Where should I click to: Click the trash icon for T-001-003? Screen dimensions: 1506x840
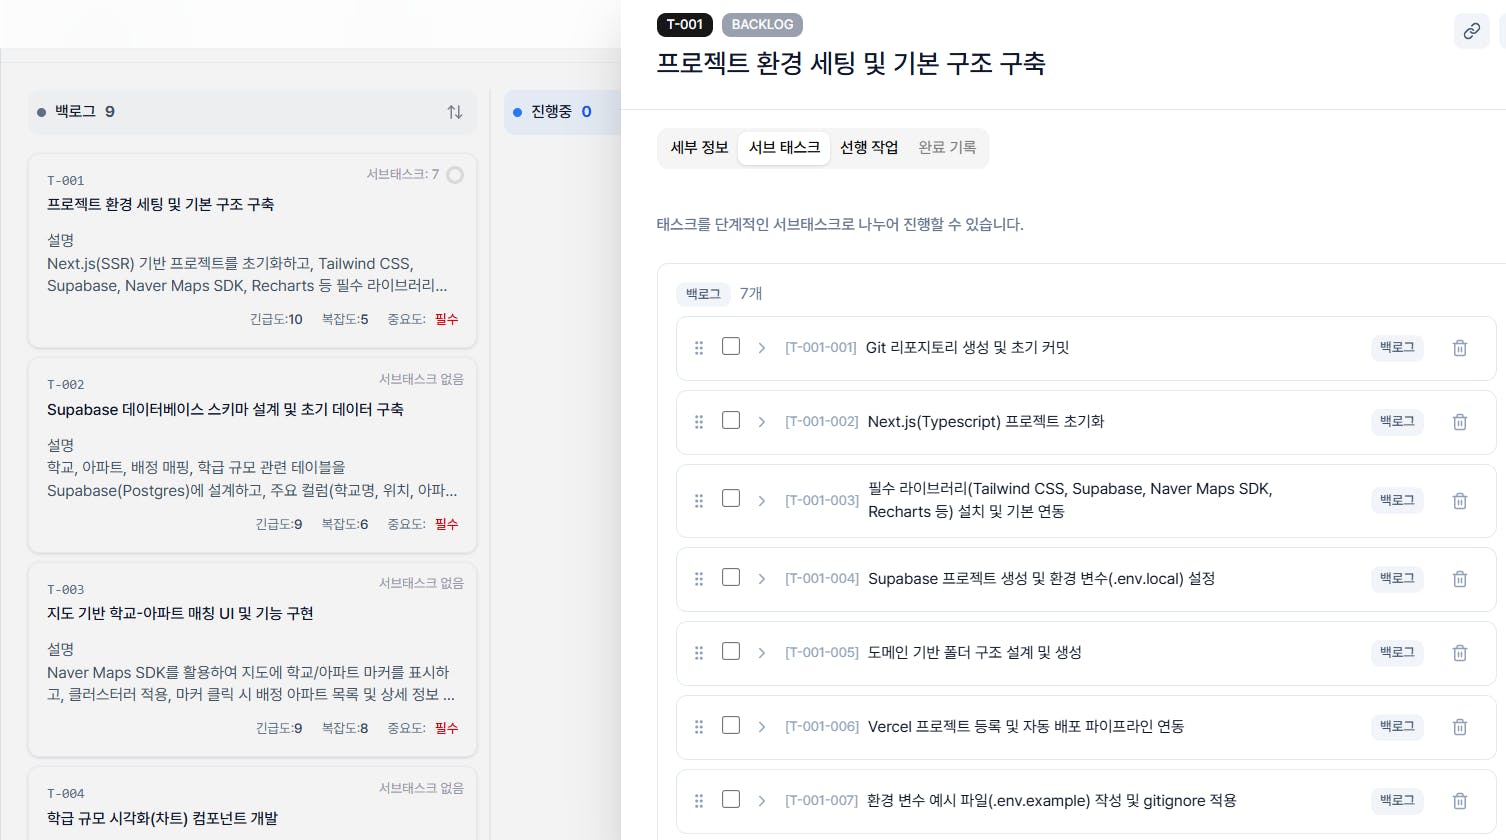tap(1459, 500)
